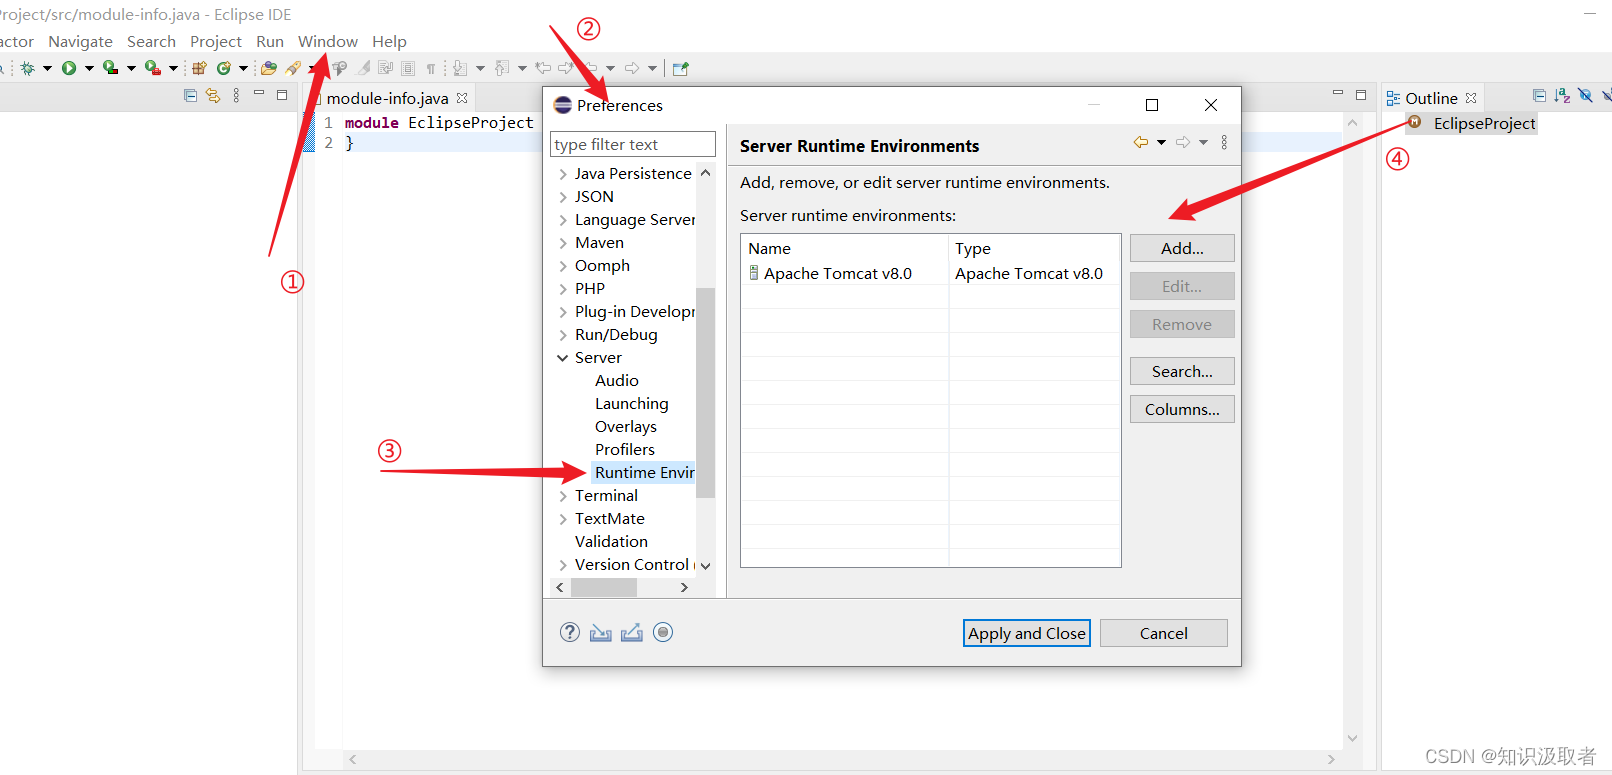
Task: Click the Import preferences icon
Action: (600, 632)
